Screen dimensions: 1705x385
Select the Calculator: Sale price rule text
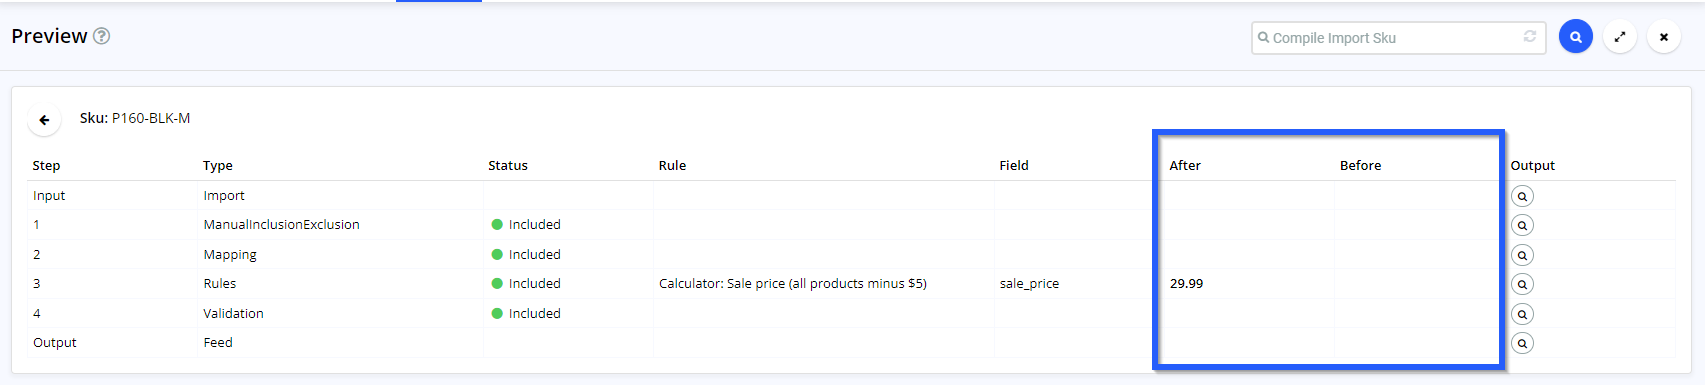(793, 284)
